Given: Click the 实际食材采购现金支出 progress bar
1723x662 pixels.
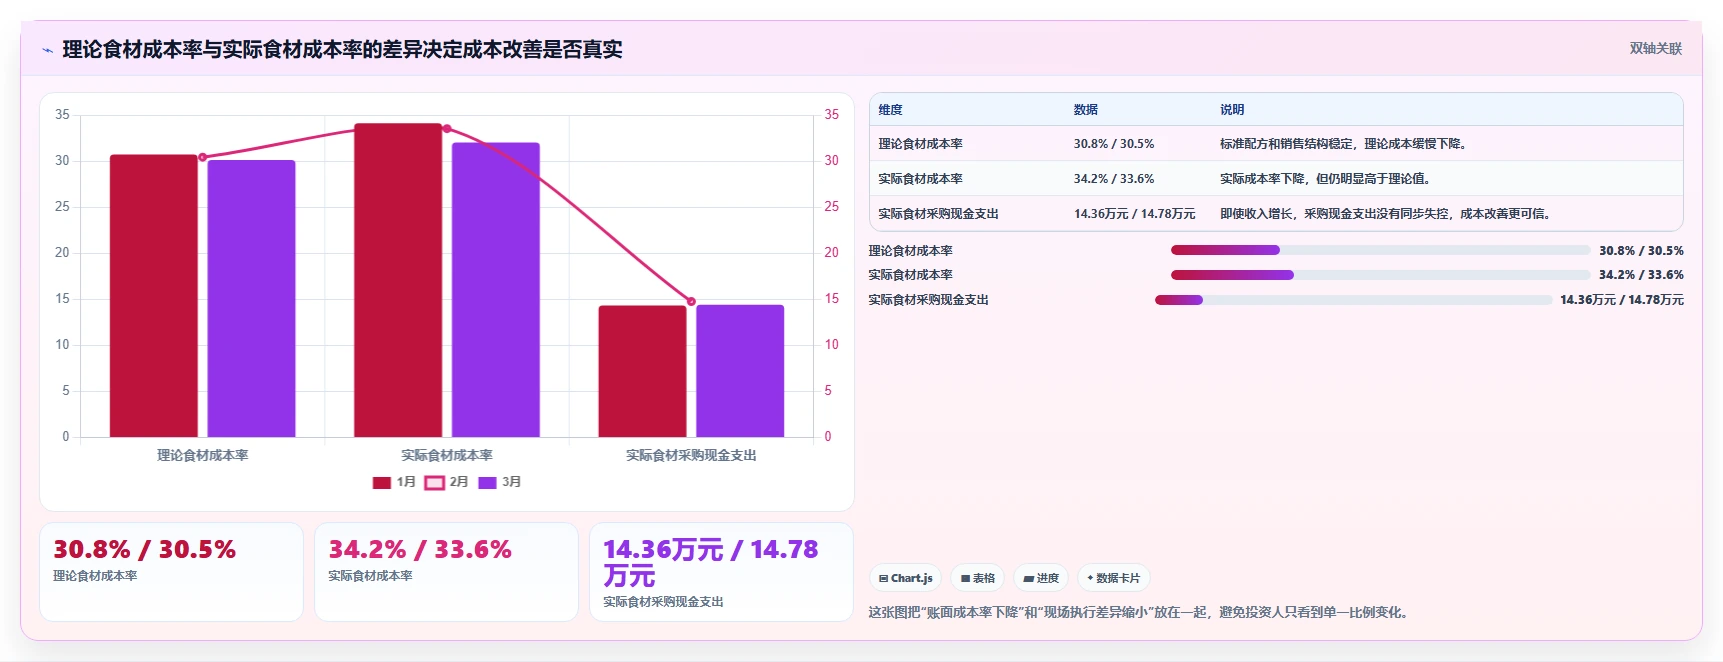Looking at the screenshot, I should point(1354,300).
